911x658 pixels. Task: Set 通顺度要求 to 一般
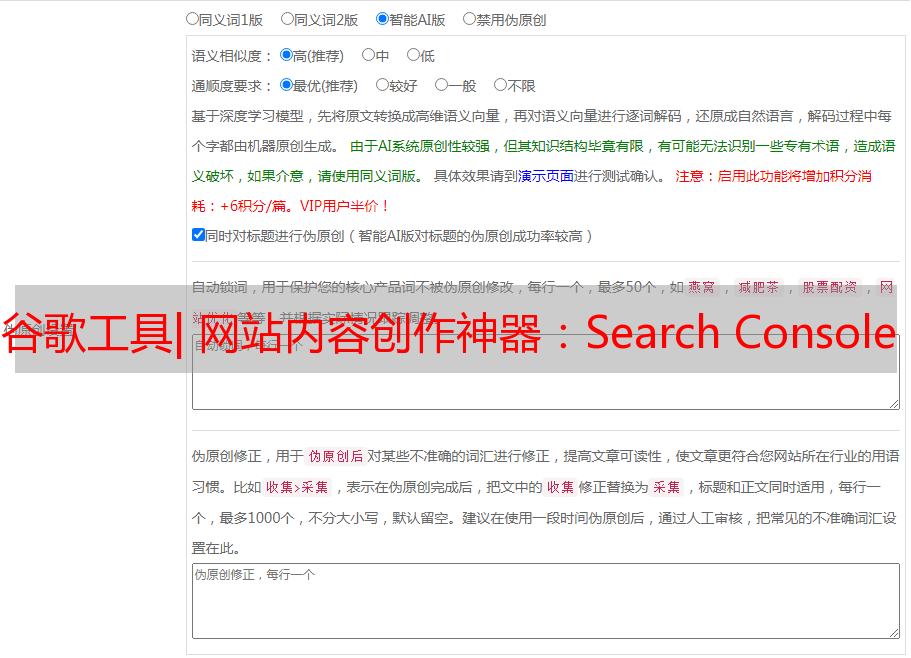point(442,85)
